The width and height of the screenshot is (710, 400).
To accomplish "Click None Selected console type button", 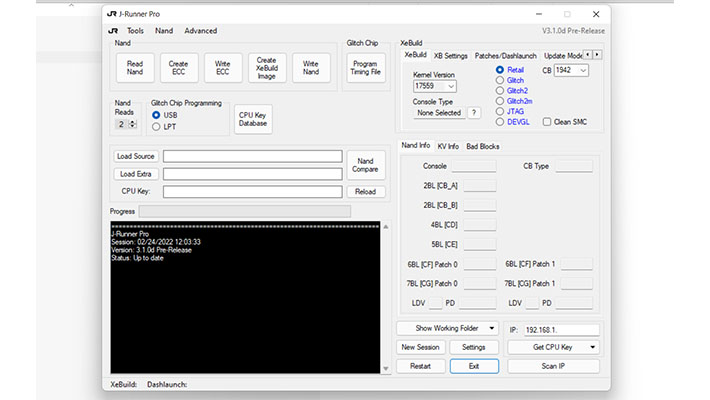I will click(439, 113).
